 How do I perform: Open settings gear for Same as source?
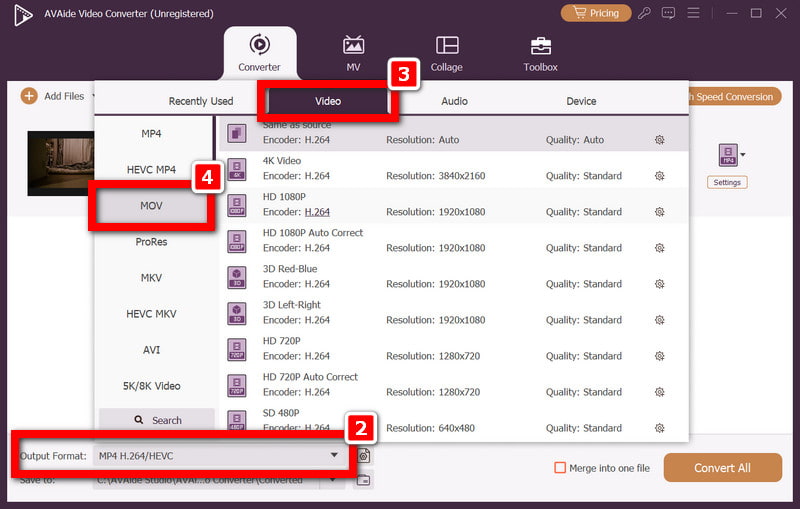pyautogui.click(x=660, y=140)
